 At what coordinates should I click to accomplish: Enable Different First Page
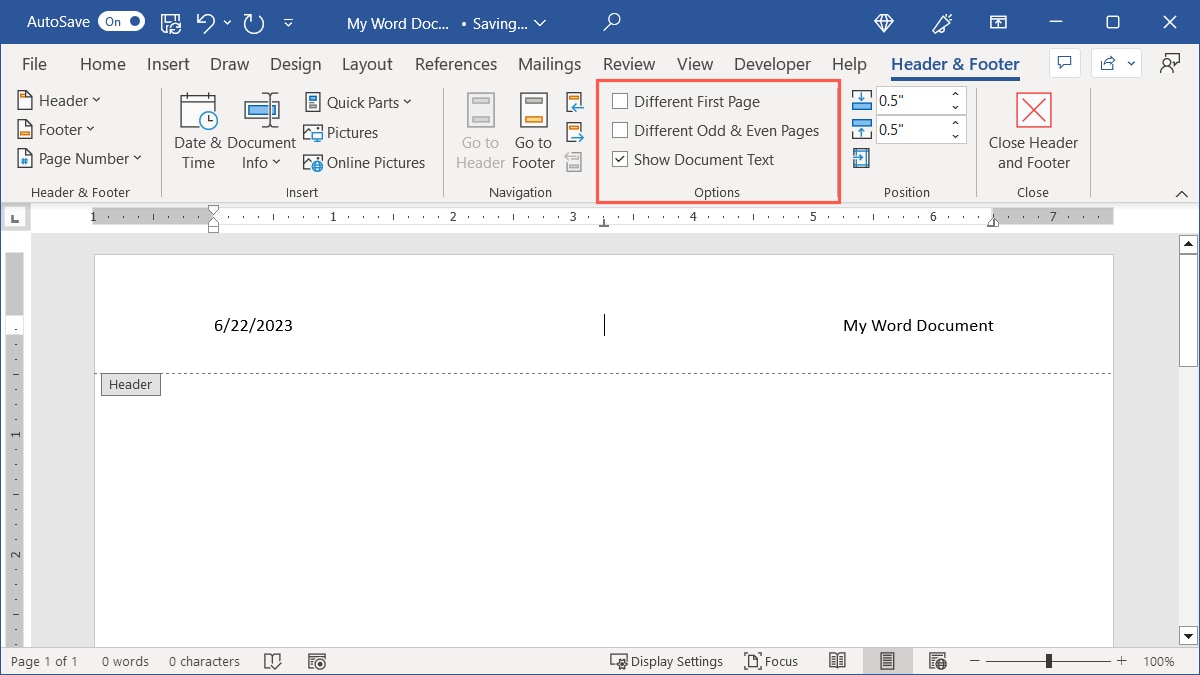[619, 101]
